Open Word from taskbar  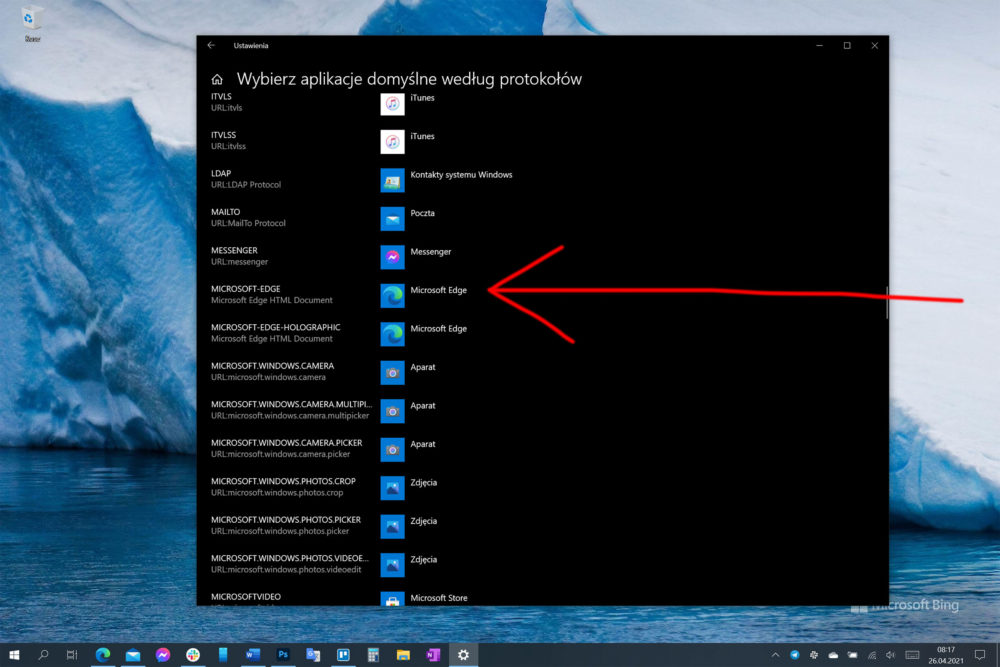click(x=253, y=655)
